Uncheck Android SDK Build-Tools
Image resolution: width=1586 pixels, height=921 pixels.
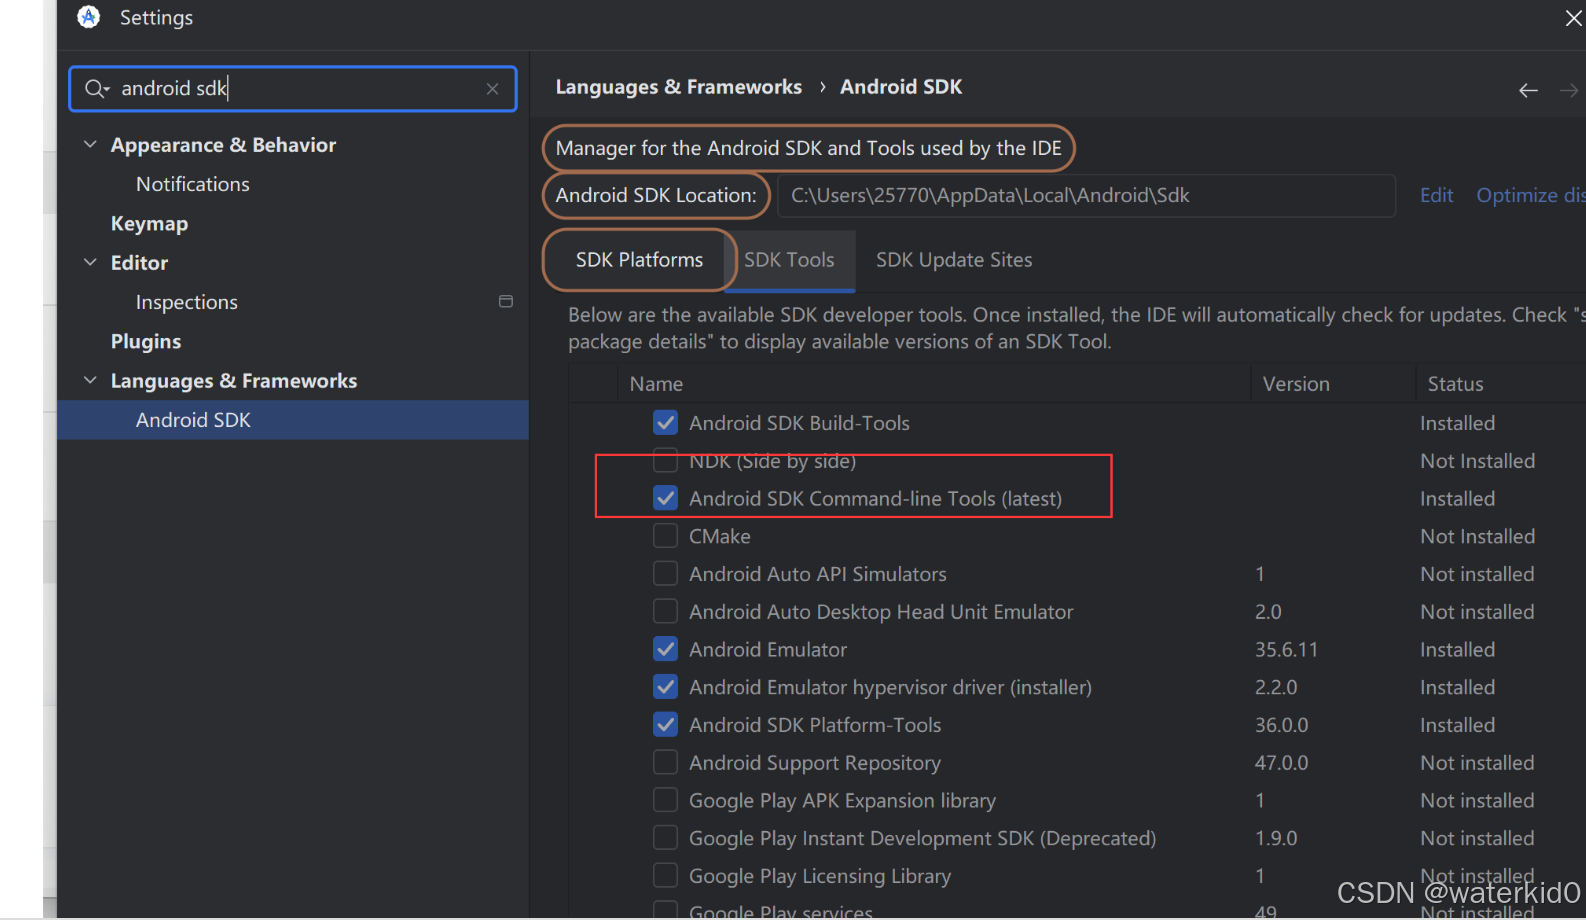tap(665, 423)
